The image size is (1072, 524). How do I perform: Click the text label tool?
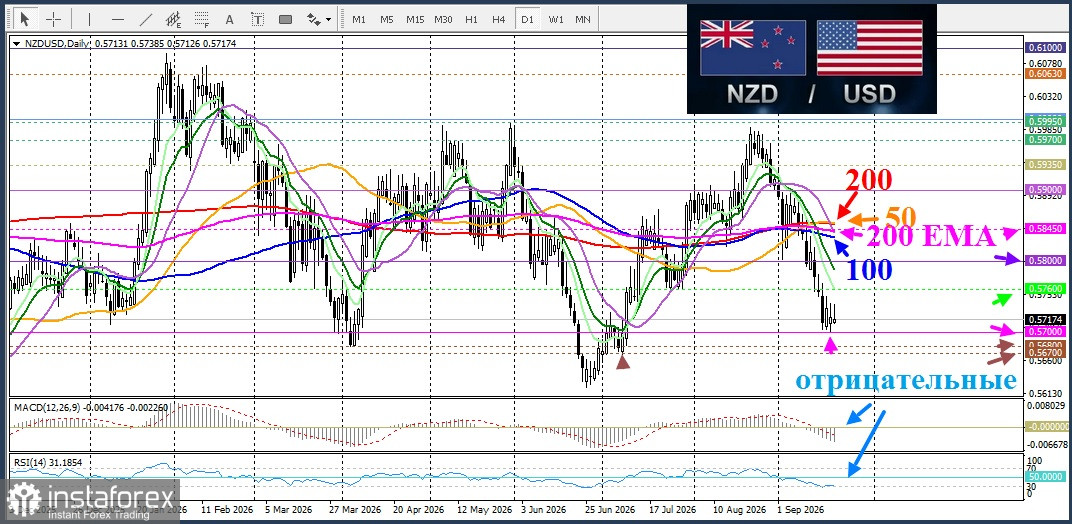click(257, 18)
